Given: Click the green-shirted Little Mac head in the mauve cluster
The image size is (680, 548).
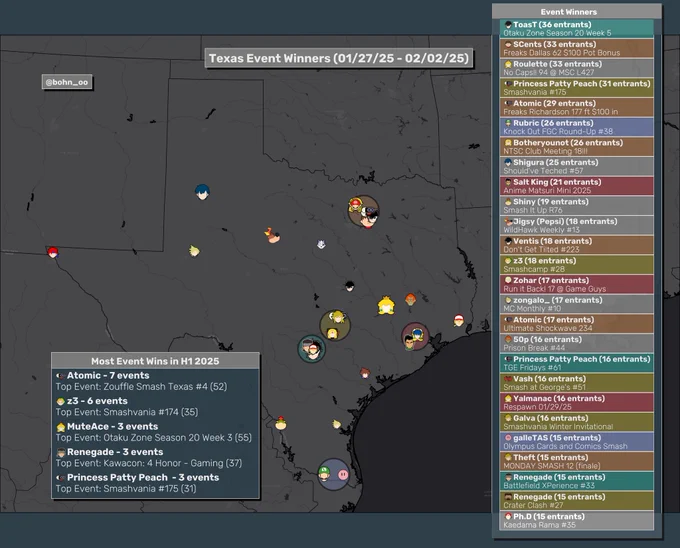Looking at the screenshot, I should click(409, 343).
